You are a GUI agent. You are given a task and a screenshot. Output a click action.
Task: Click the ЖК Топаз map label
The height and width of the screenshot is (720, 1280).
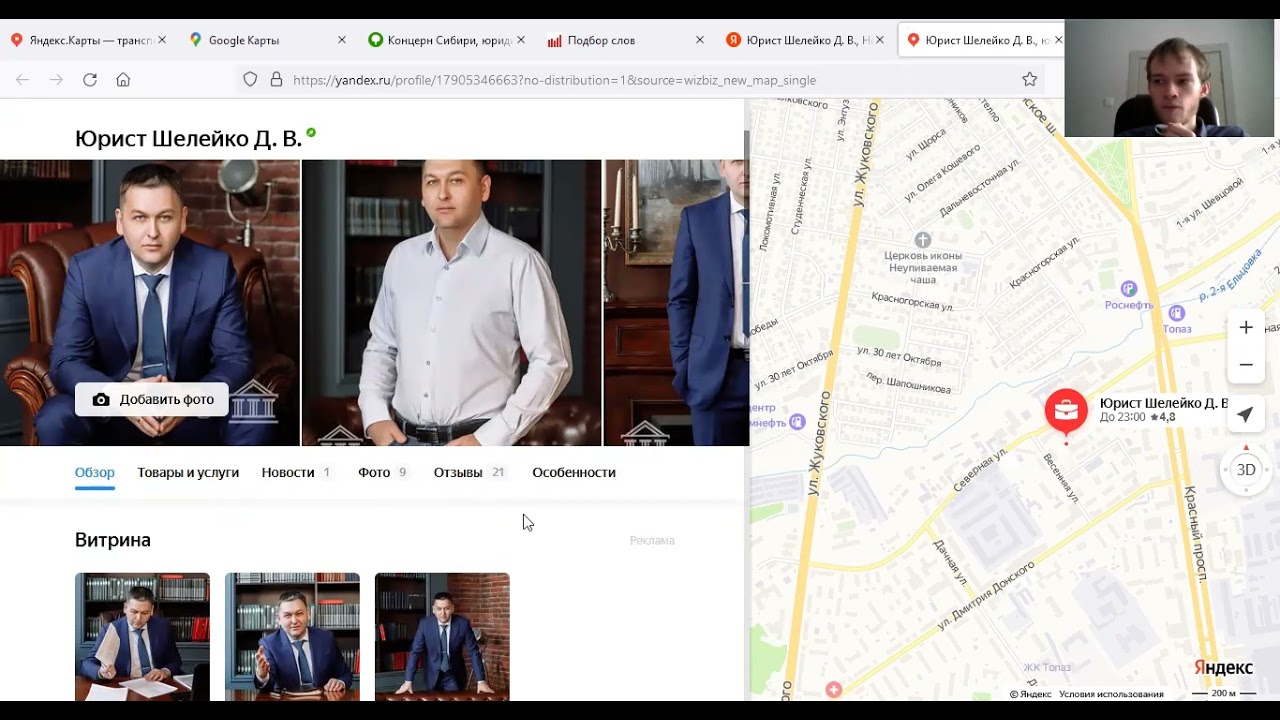[x=1047, y=668]
